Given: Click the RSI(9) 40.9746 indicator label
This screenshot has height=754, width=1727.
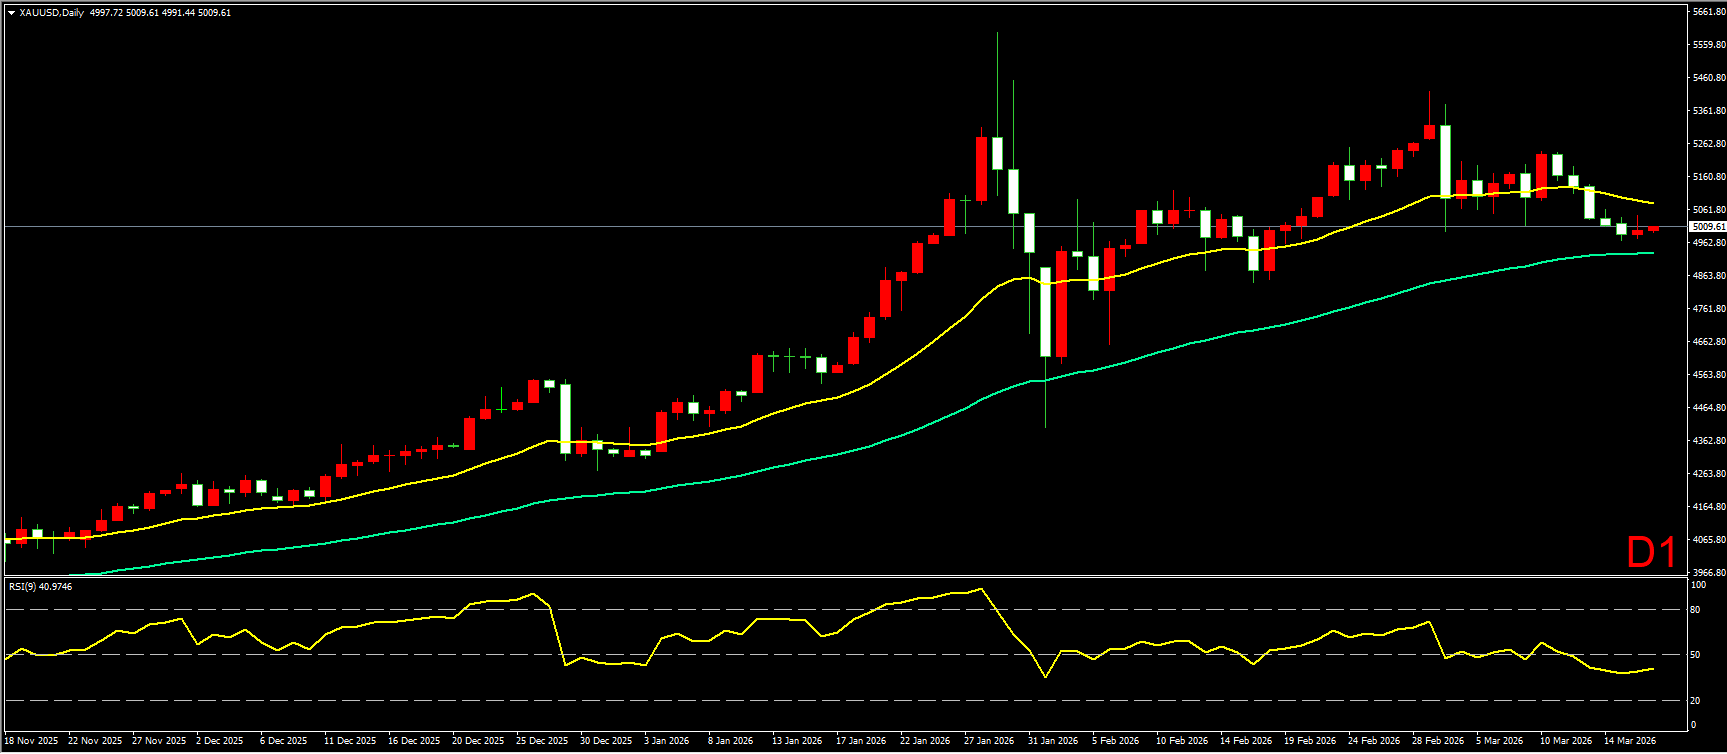Looking at the screenshot, I should click(40, 587).
